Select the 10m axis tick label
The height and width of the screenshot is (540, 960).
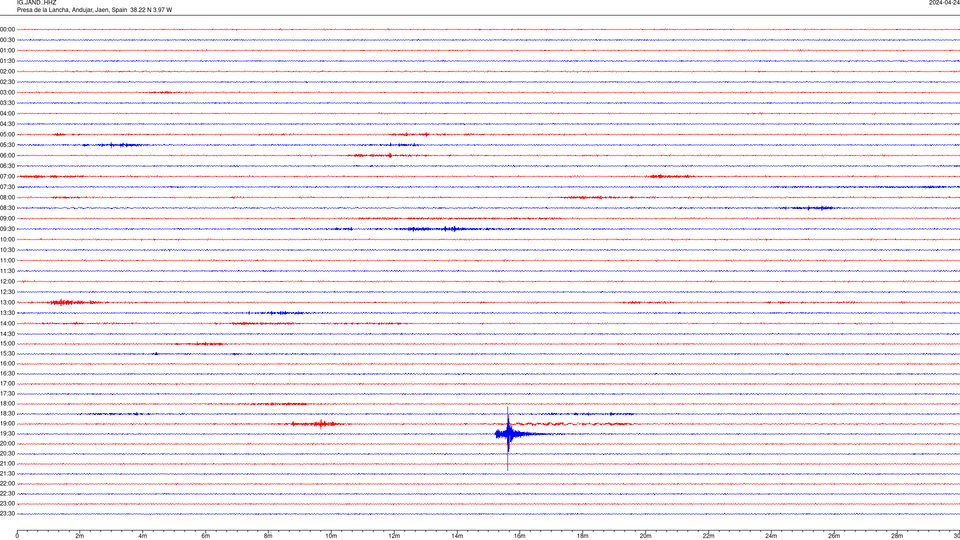click(331, 536)
